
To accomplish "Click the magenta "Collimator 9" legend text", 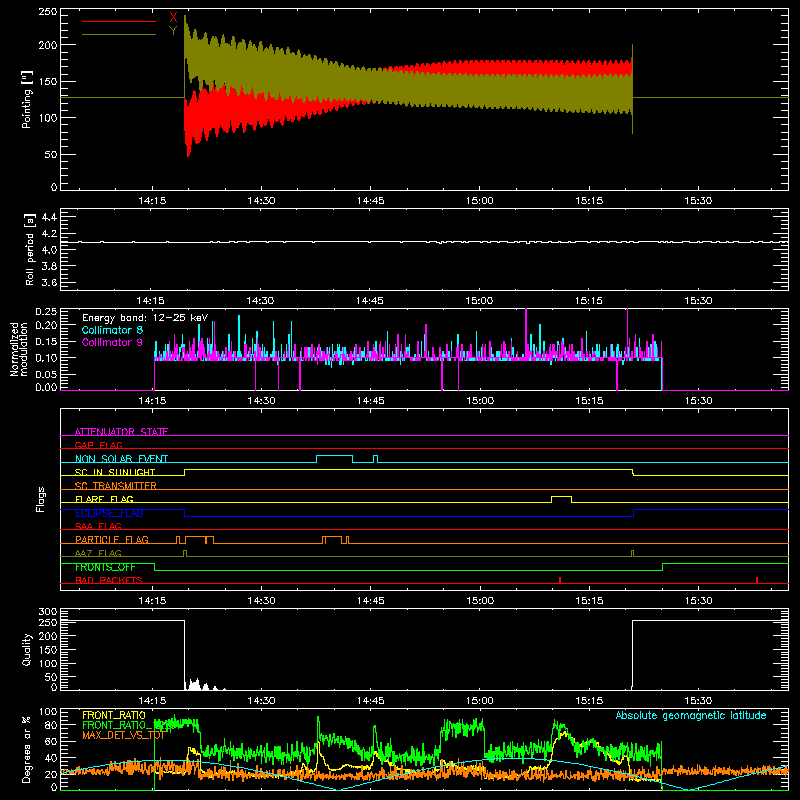I will pos(112,342).
